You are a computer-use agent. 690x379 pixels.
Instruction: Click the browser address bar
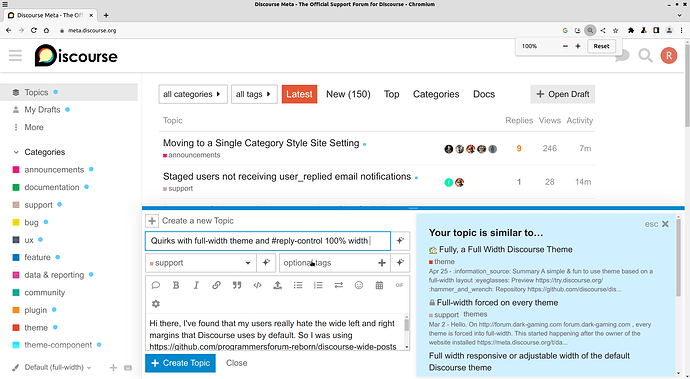[308, 30]
